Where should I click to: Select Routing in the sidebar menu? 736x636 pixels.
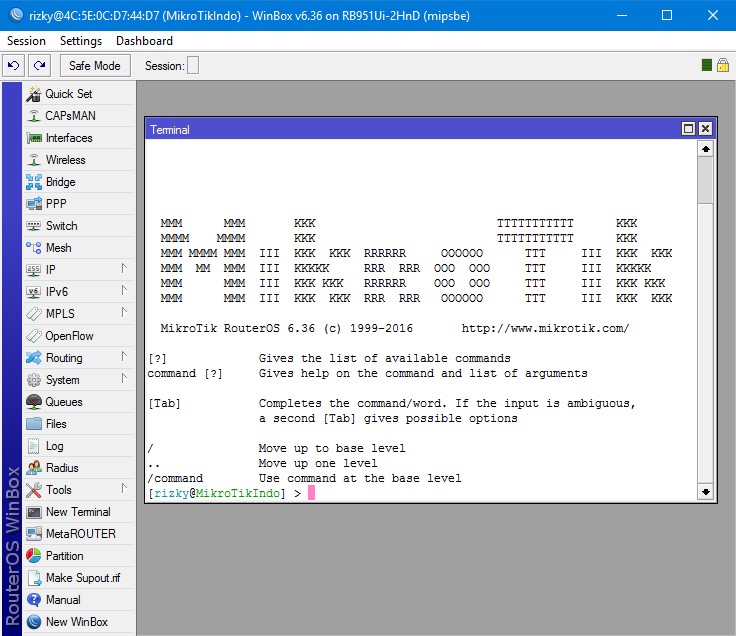coord(79,358)
